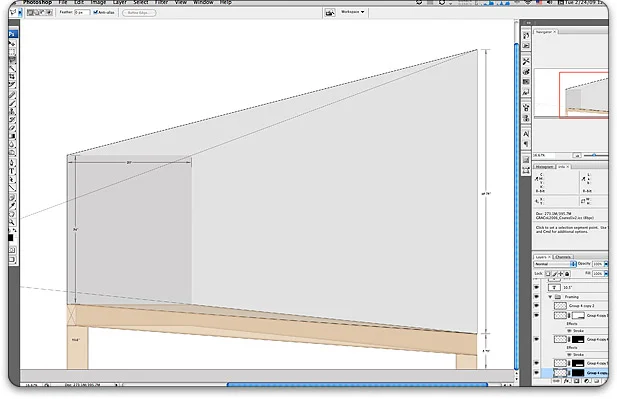Select the Pen tool
Viewport: 617px width, 399px height.
[12, 163]
